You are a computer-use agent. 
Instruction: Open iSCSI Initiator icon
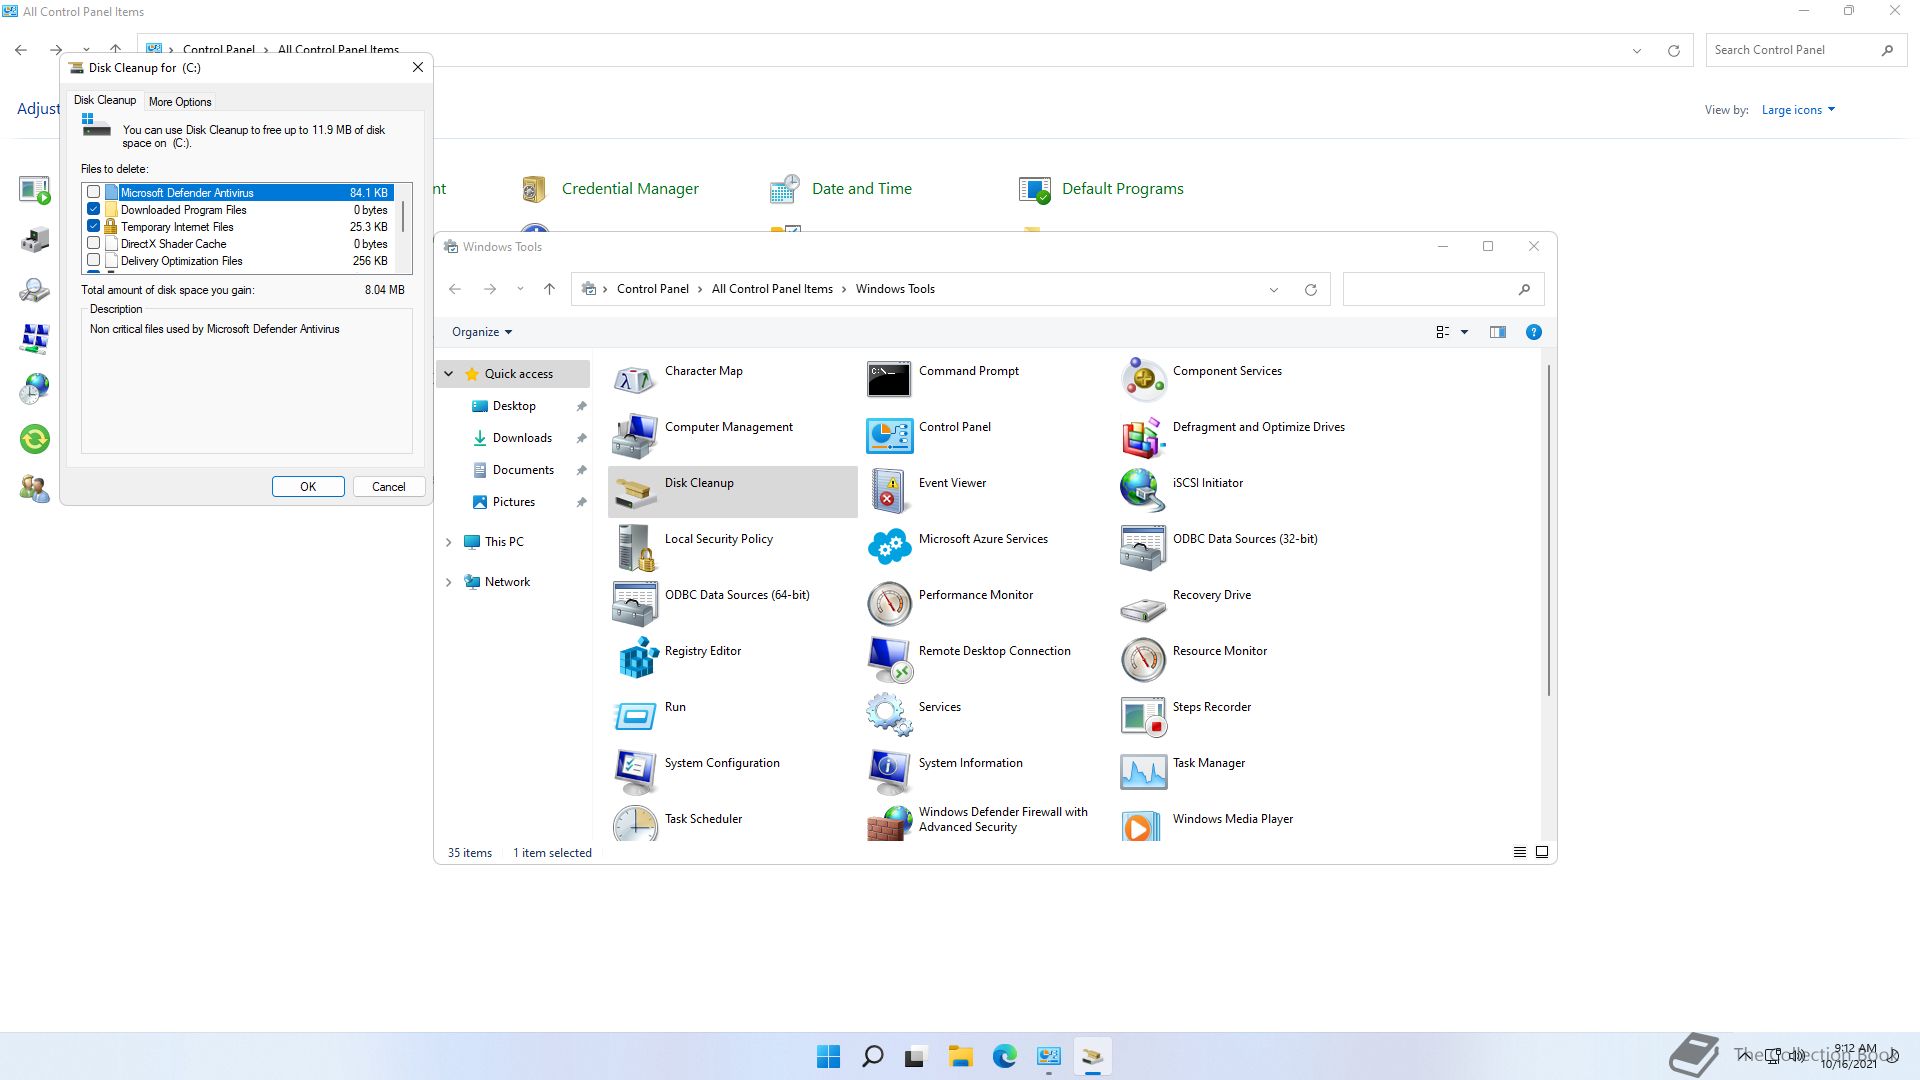(1143, 492)
